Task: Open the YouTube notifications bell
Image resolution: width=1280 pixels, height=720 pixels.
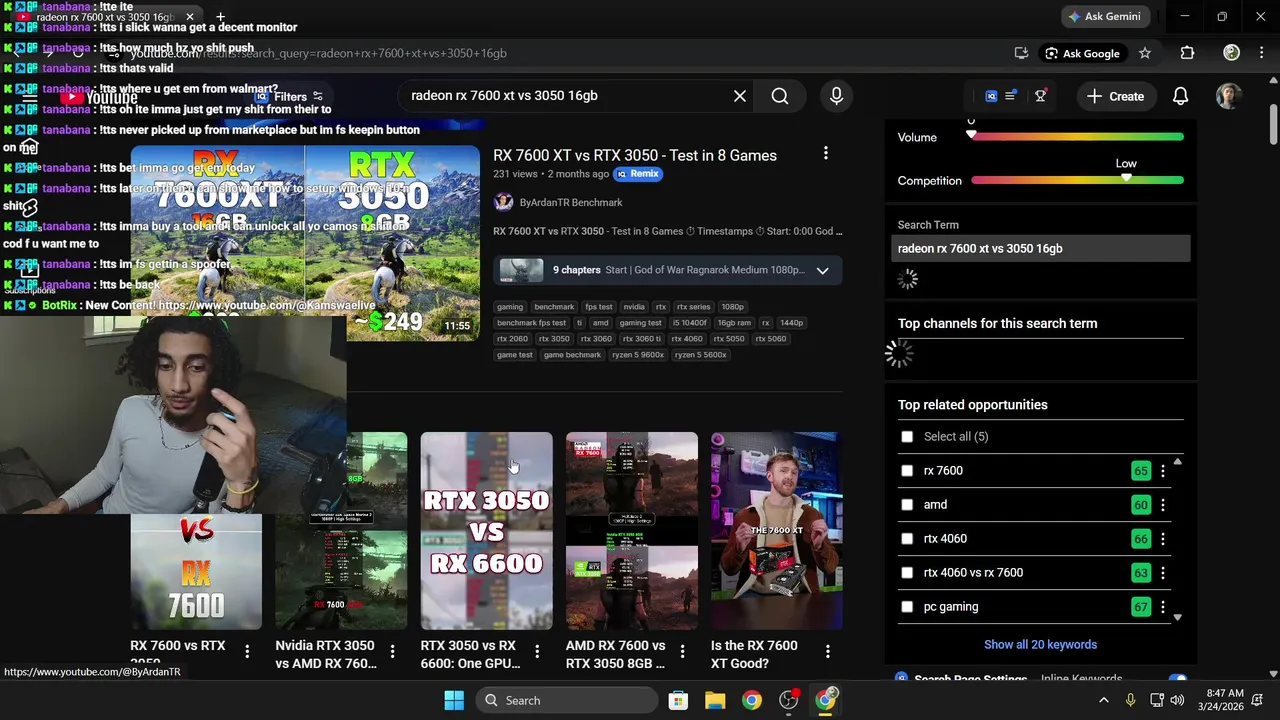Action: (x=1180, y=96)
